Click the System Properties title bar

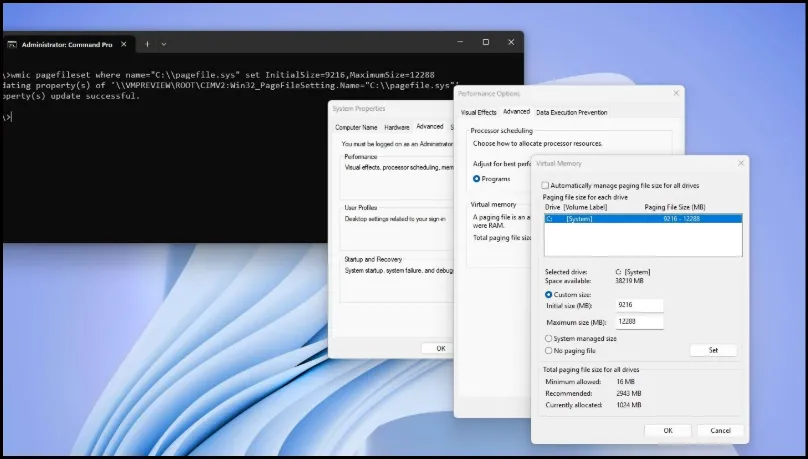pyautogui.click(x=390, y=109)
